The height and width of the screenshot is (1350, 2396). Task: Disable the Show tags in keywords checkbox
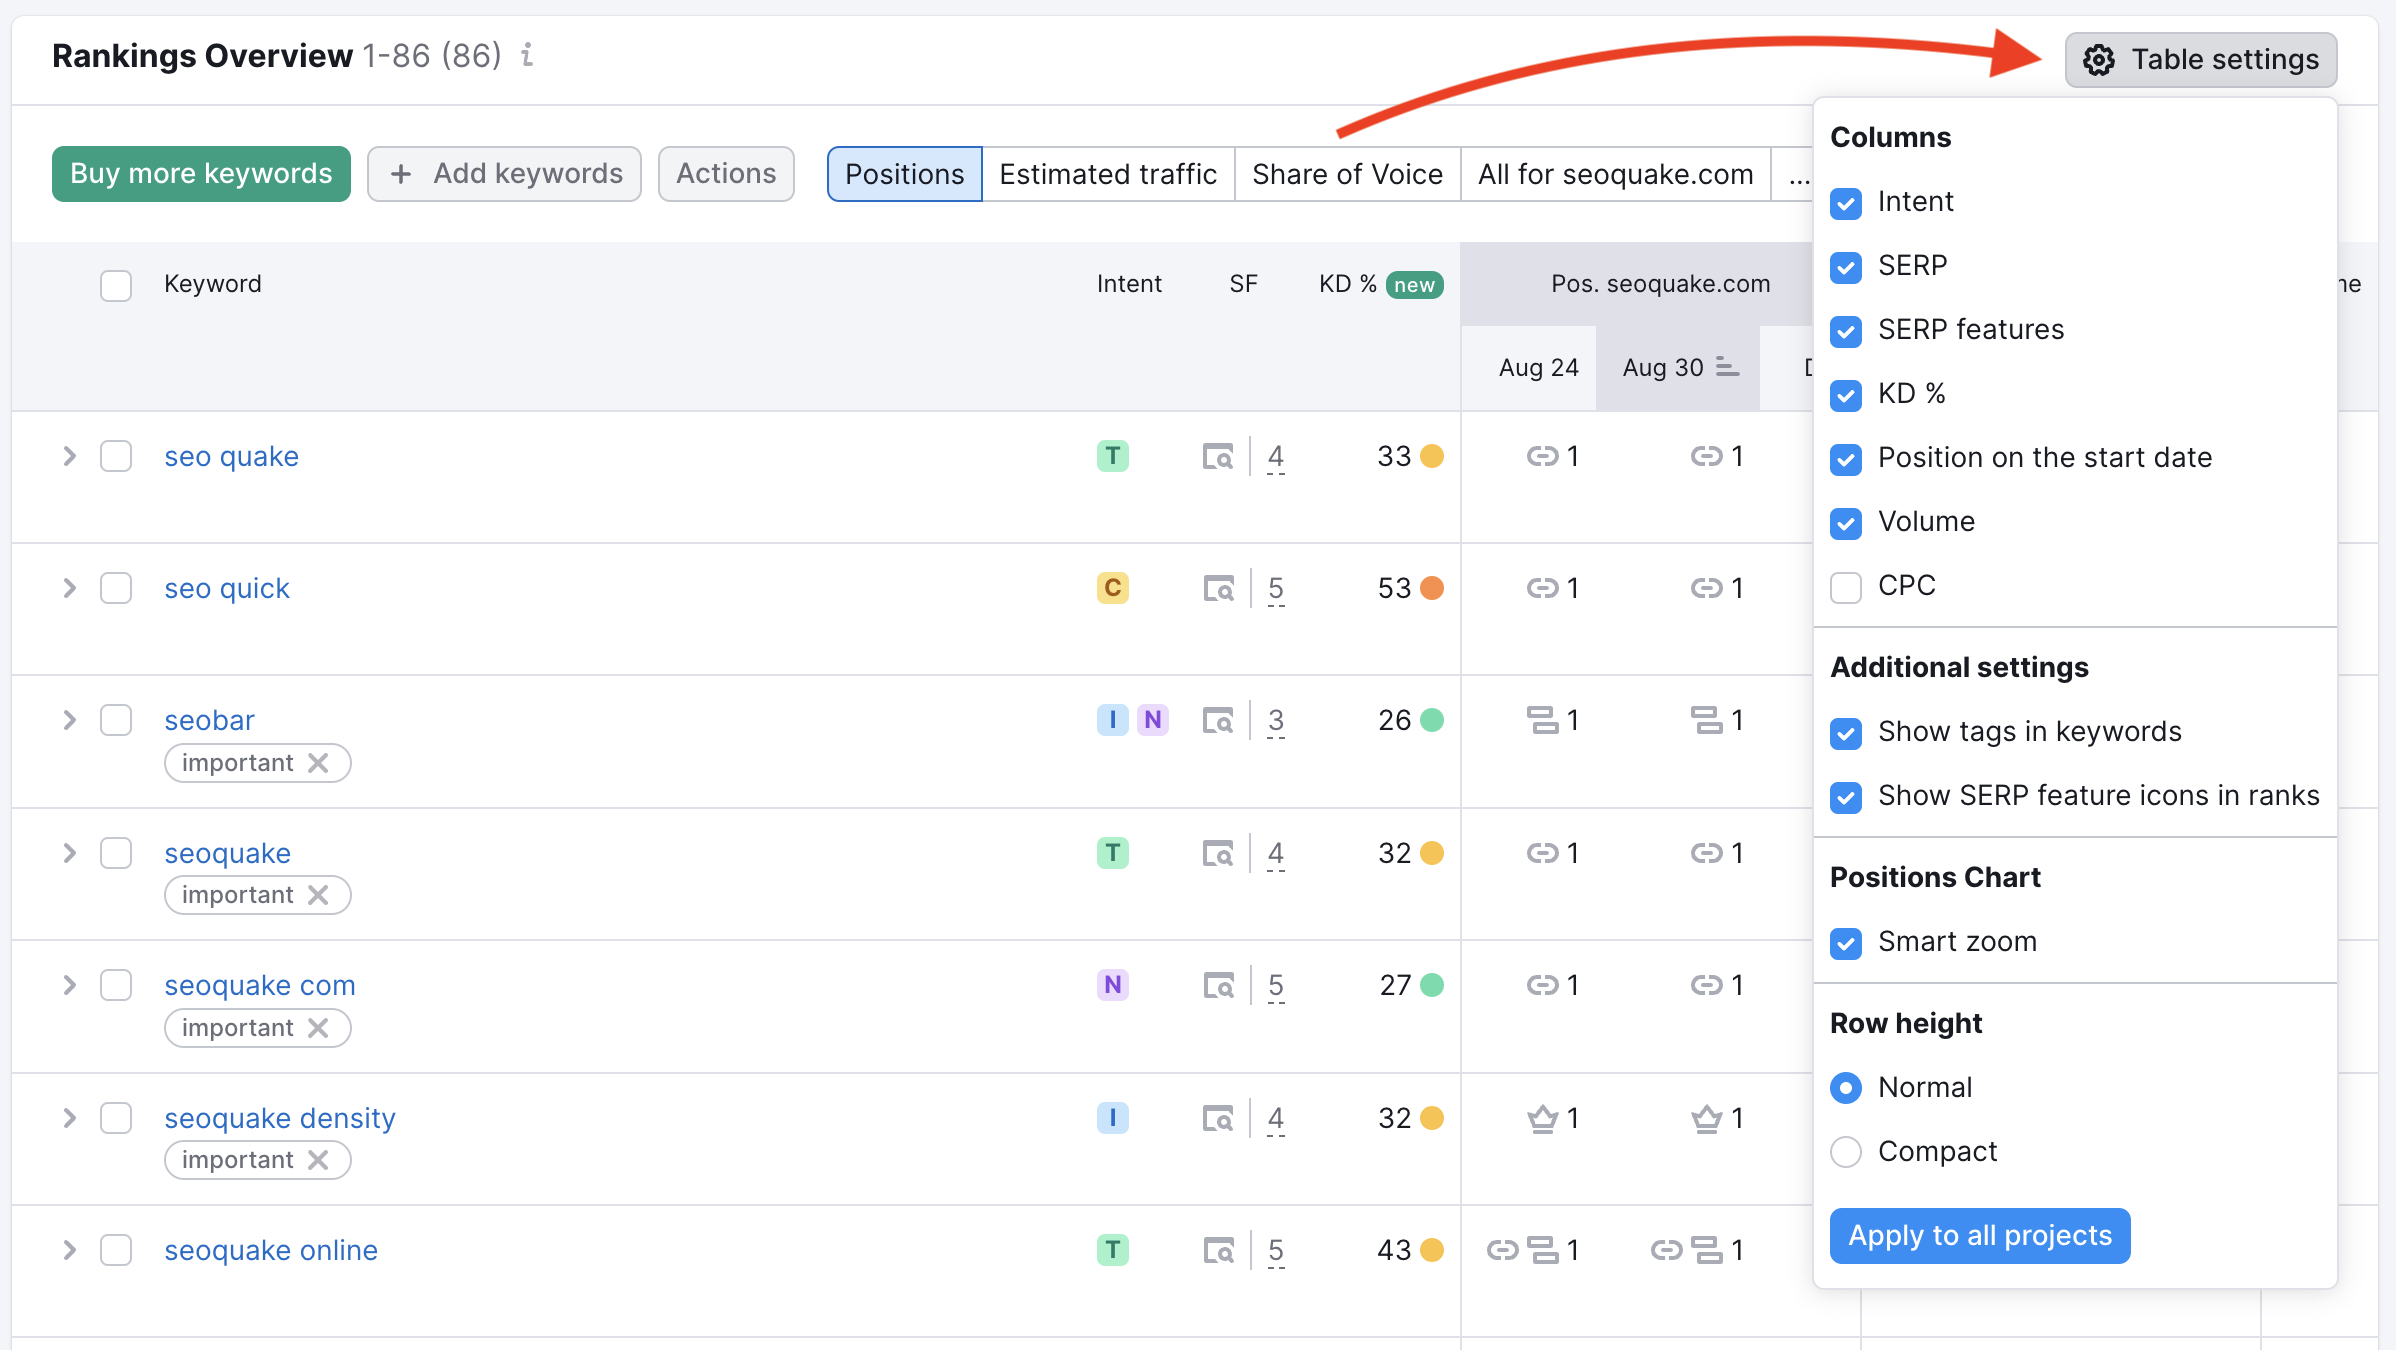click(x=1846, y=731)
